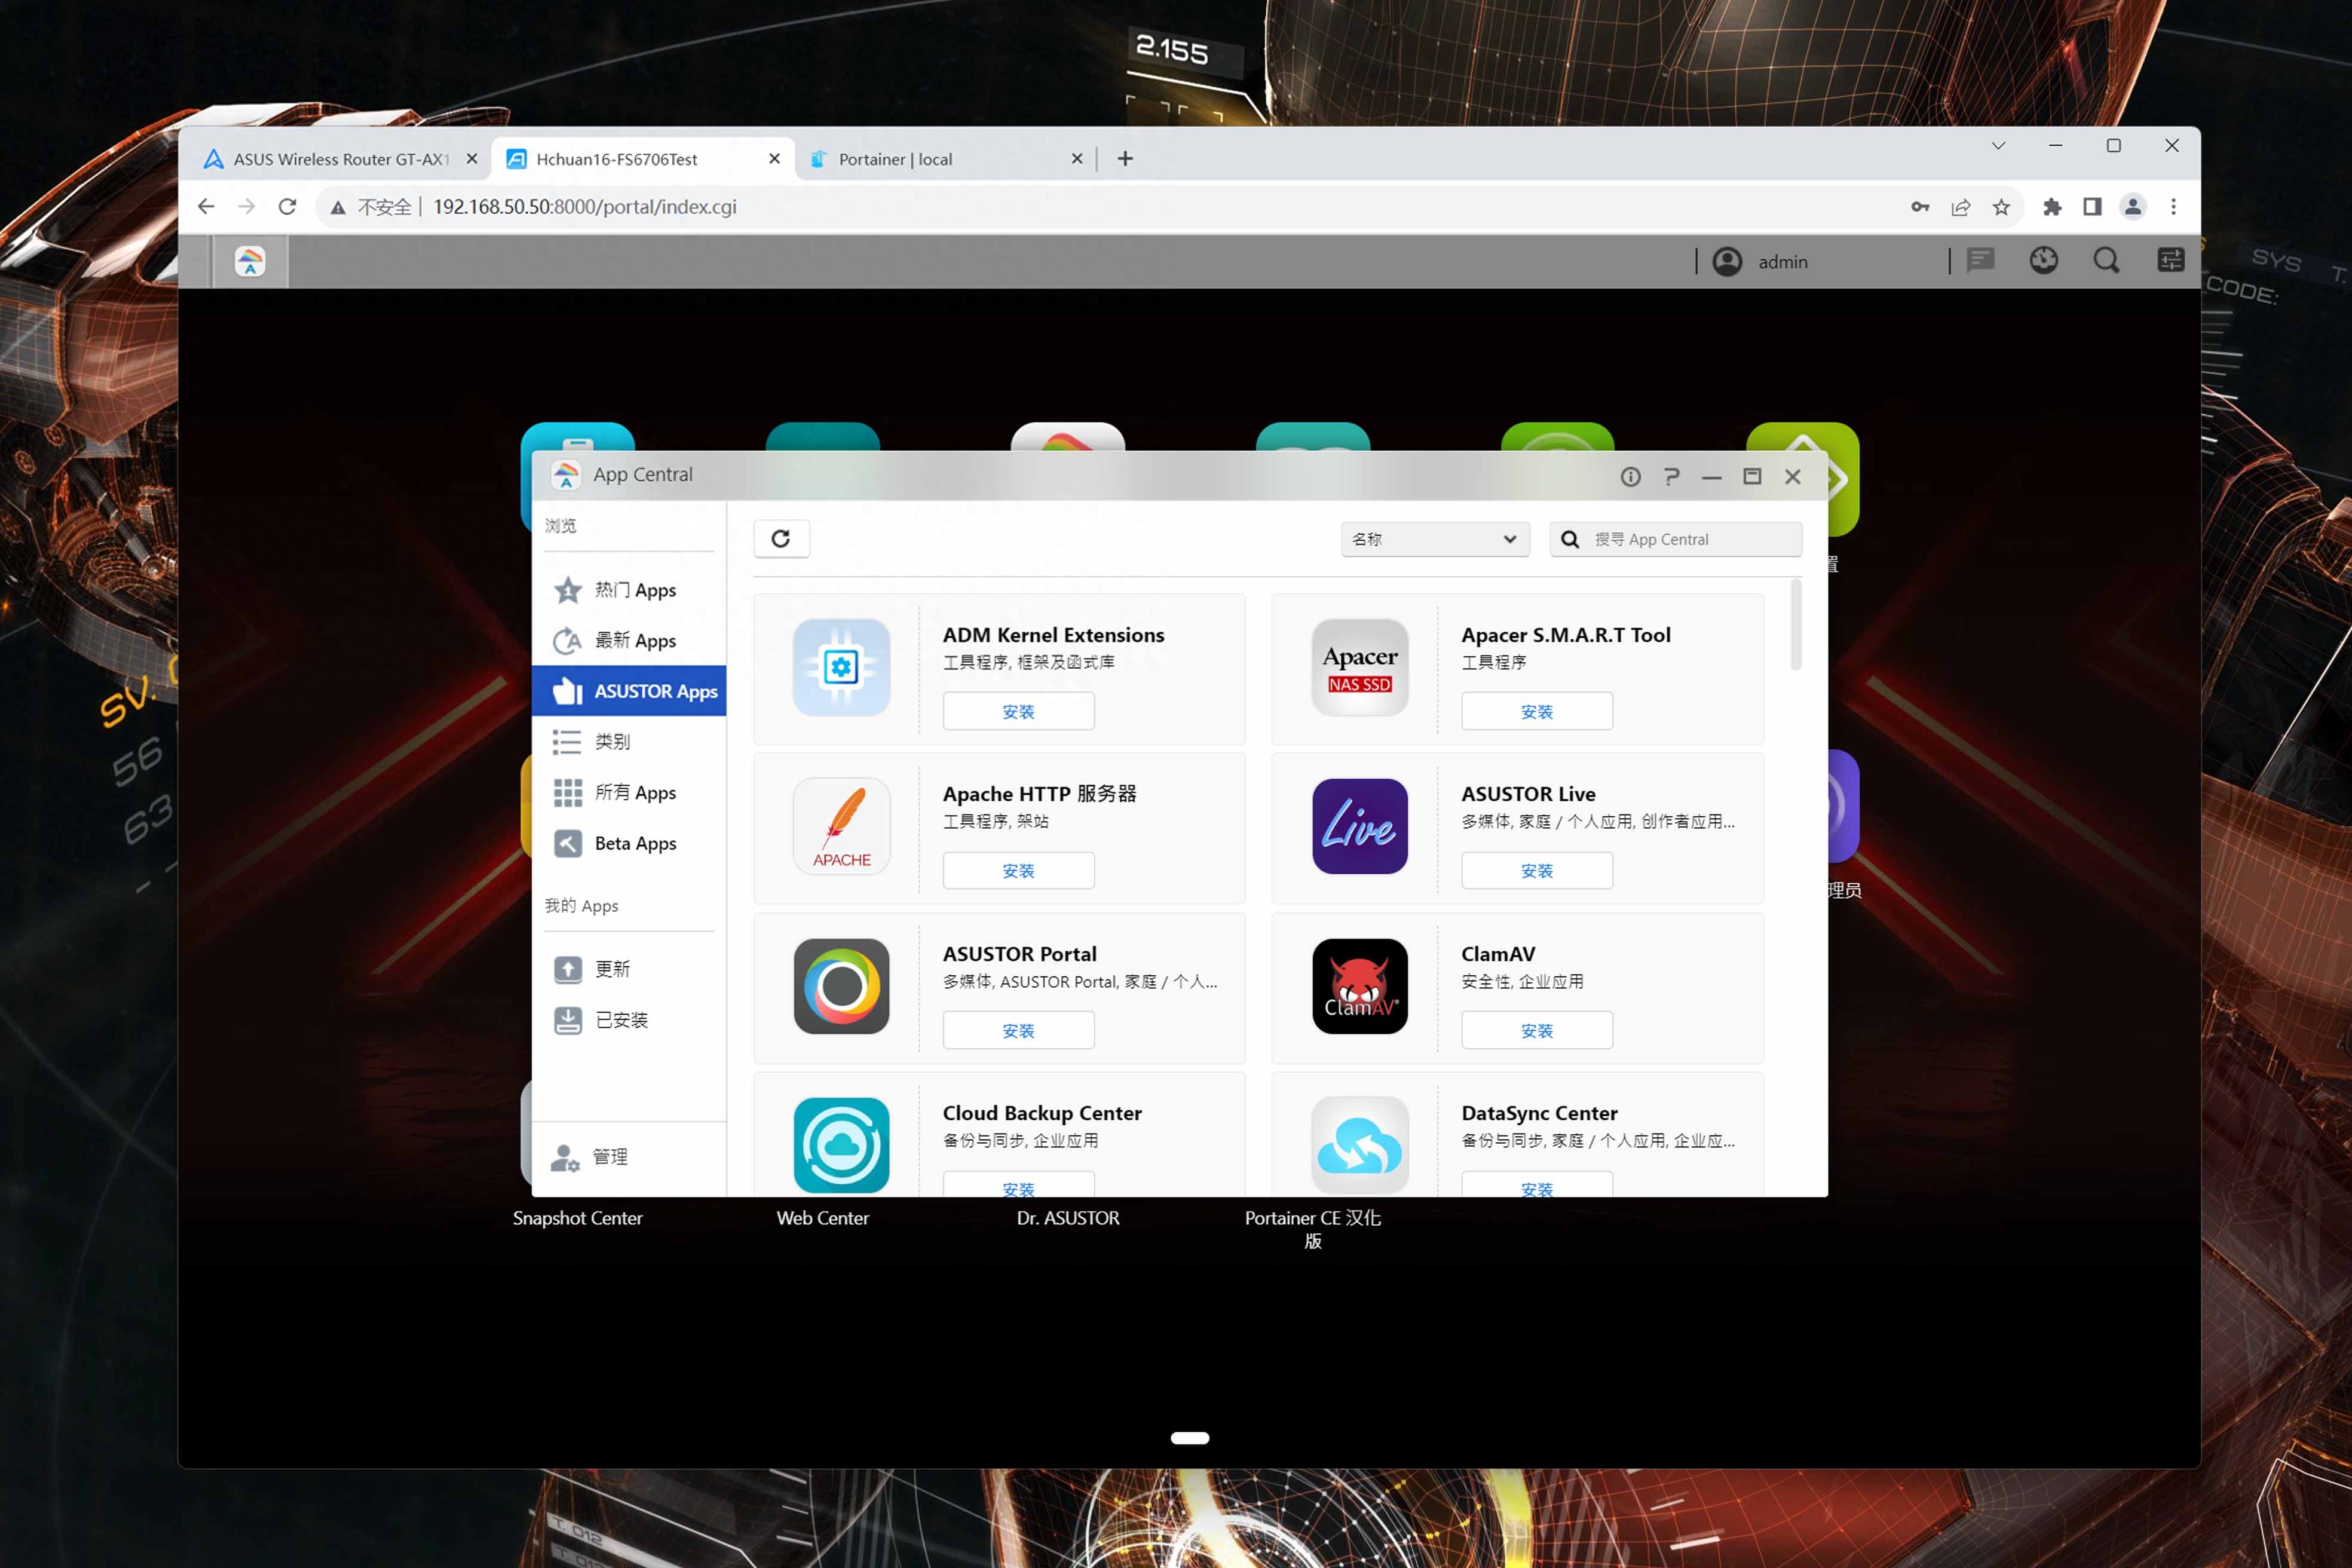Click the Apache feather app icon
2352x1568 pixels.
(x=841, y=826)
